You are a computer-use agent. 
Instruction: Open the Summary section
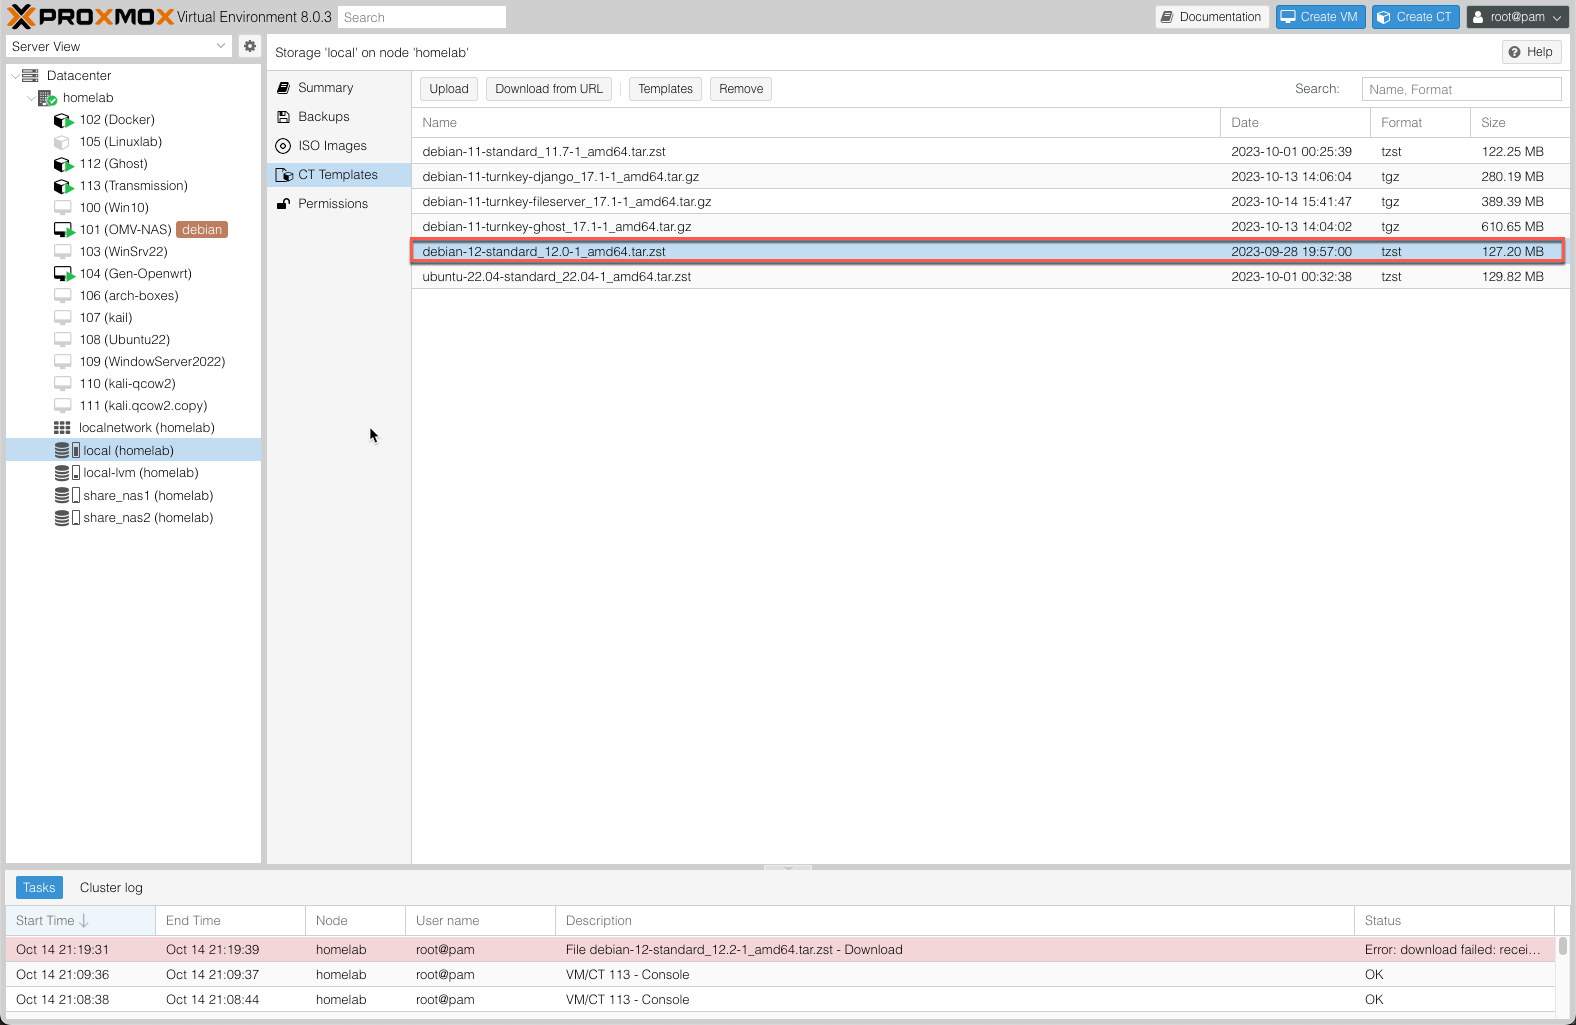click(339, 88)
